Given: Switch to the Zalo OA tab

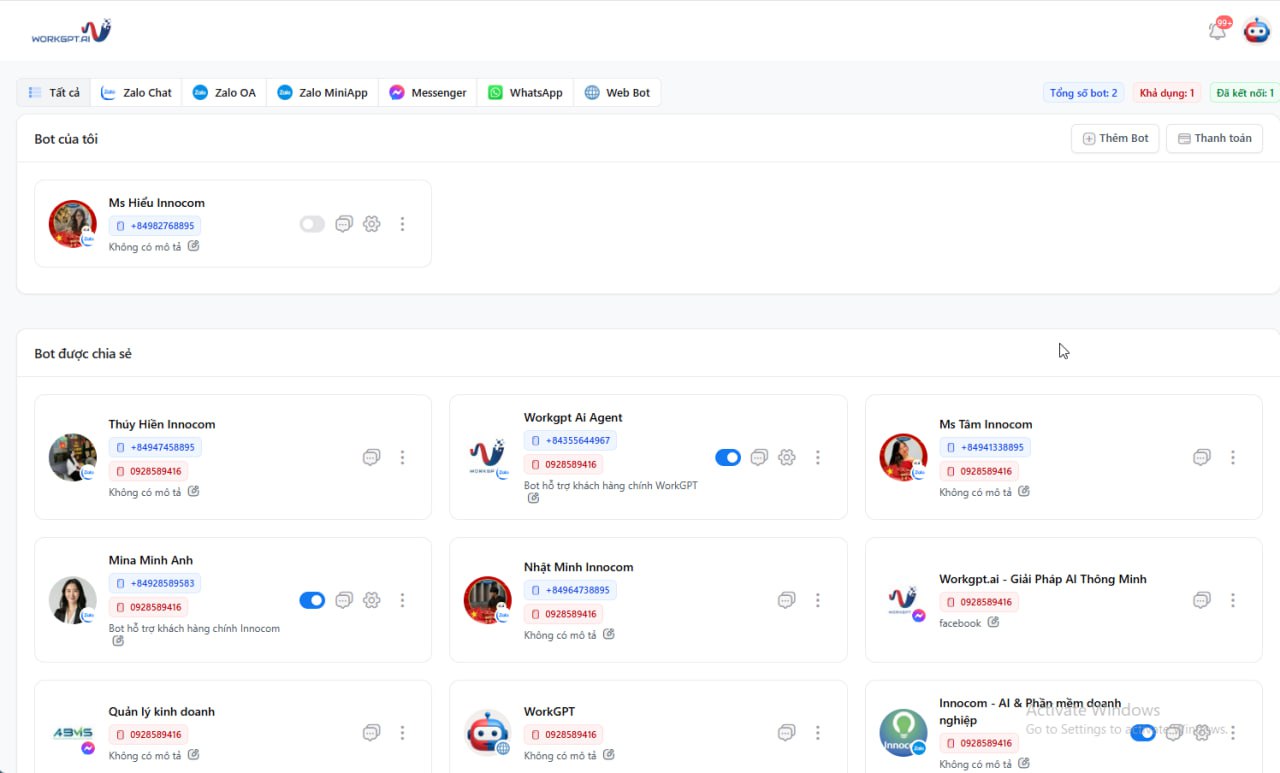Looking at the screenshot, I should click(x=224, y=93).
